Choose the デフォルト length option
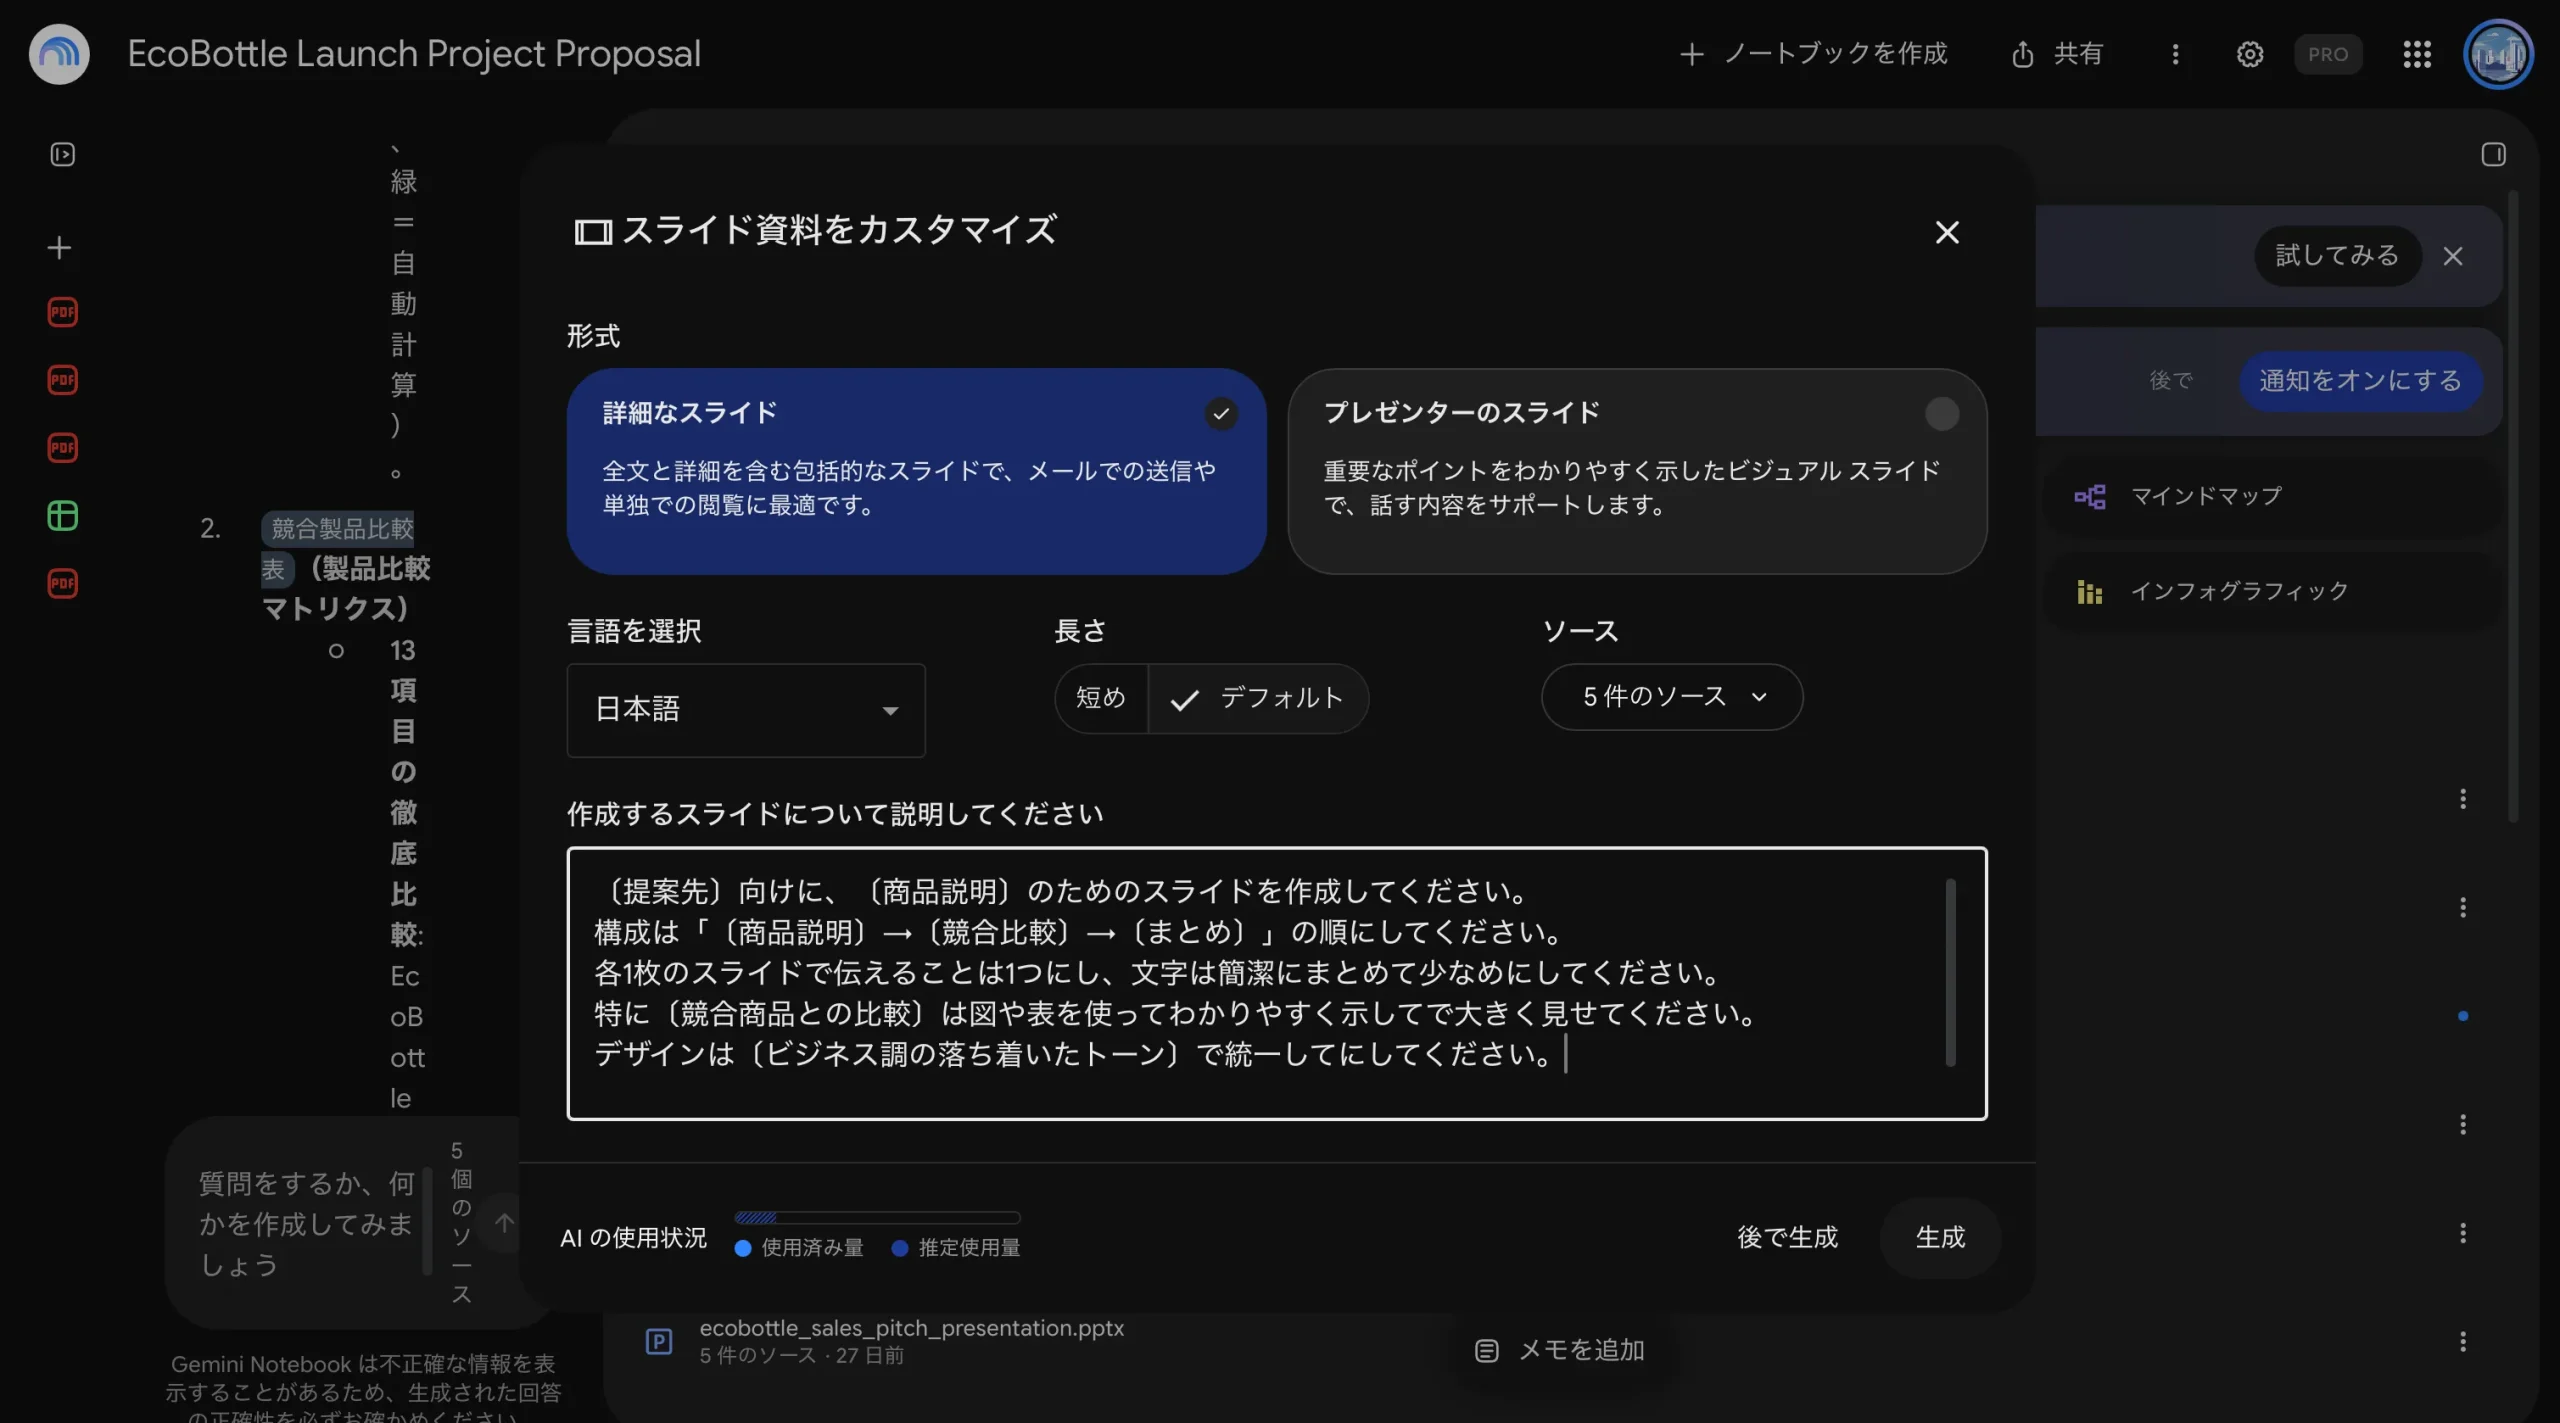 click(x=1258, y=698)
